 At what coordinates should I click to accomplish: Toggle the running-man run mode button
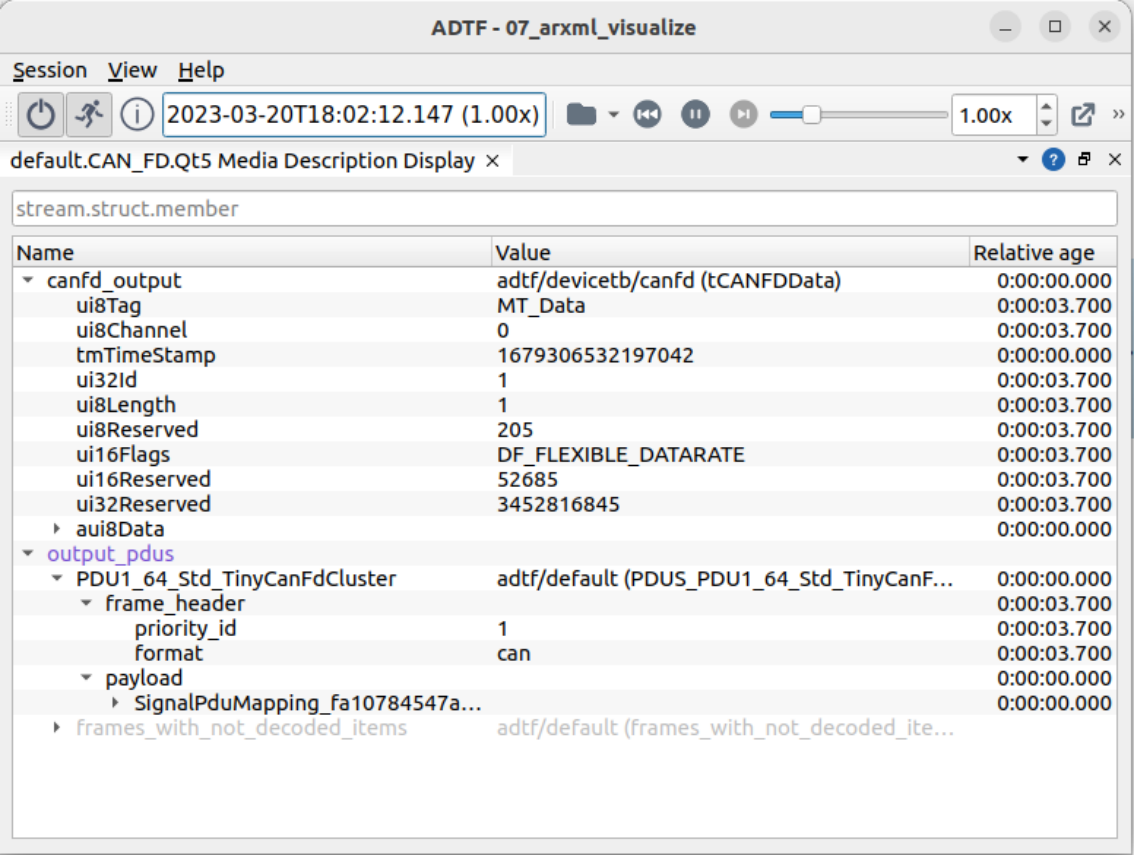89,115
